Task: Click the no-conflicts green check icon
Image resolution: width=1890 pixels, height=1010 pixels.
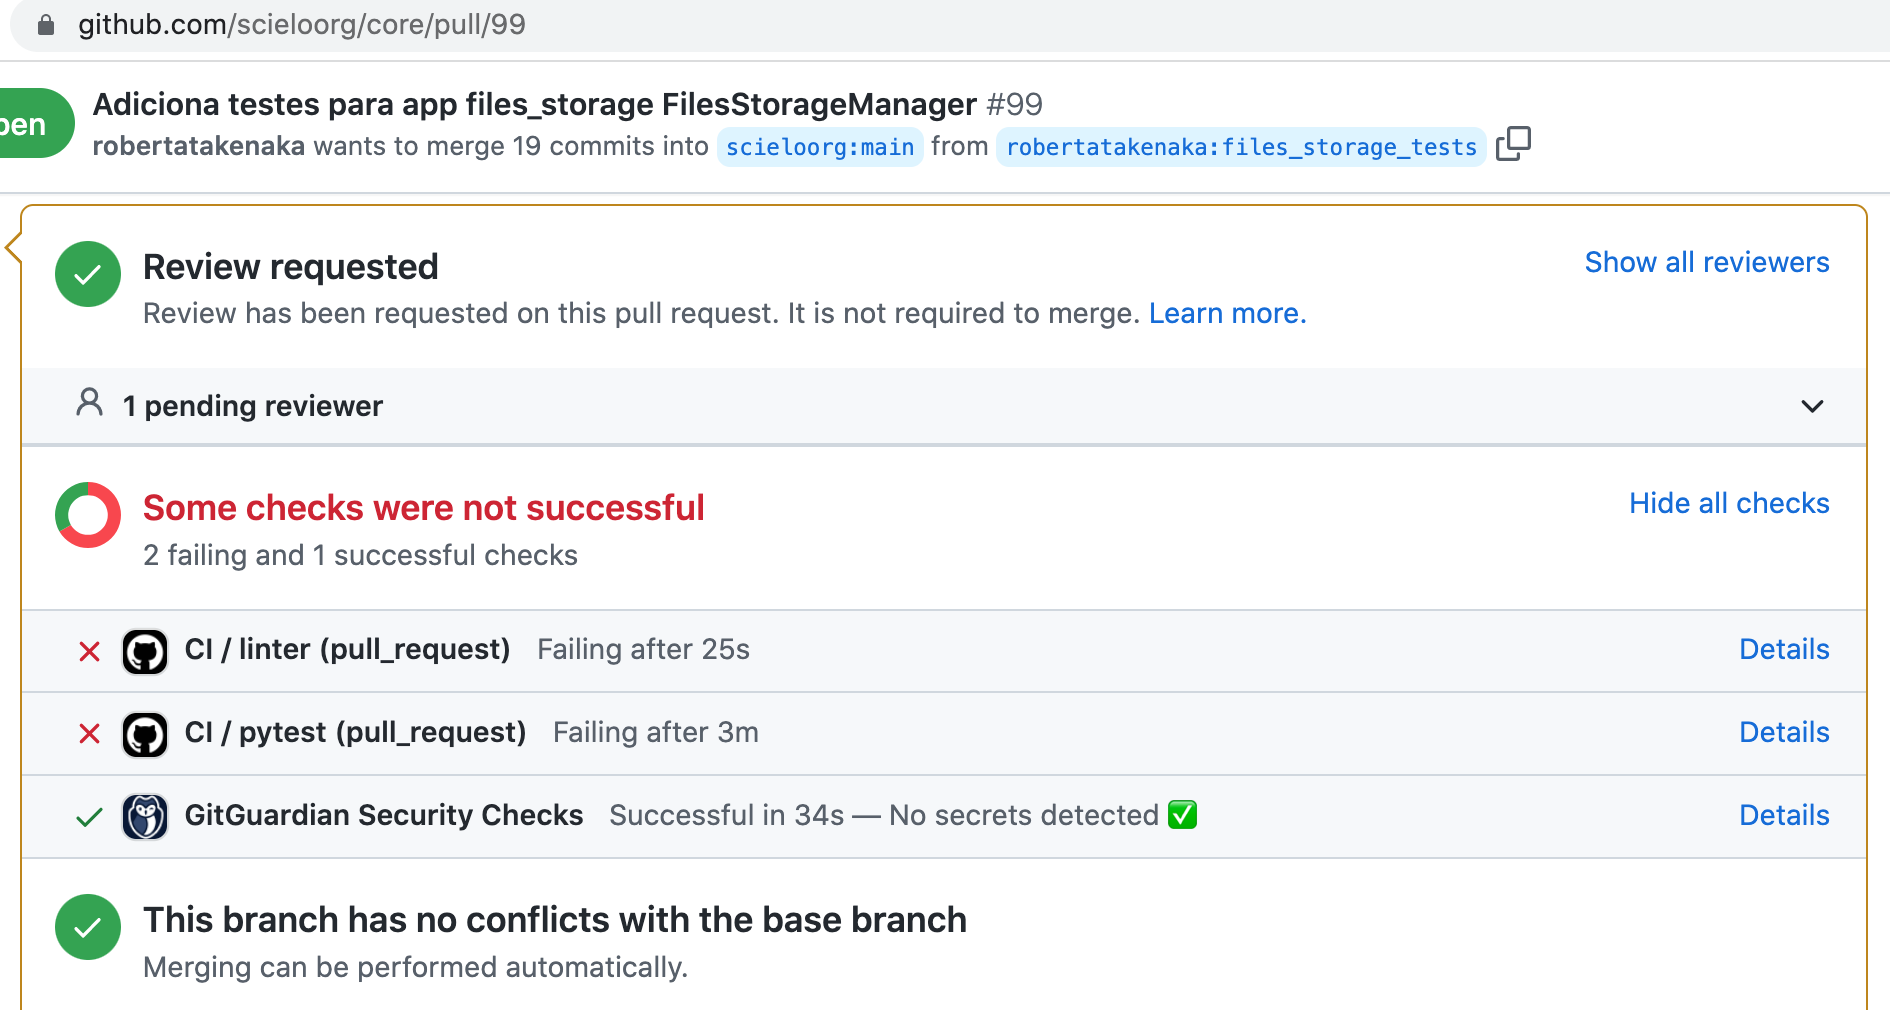Action: tap(88, 927)
